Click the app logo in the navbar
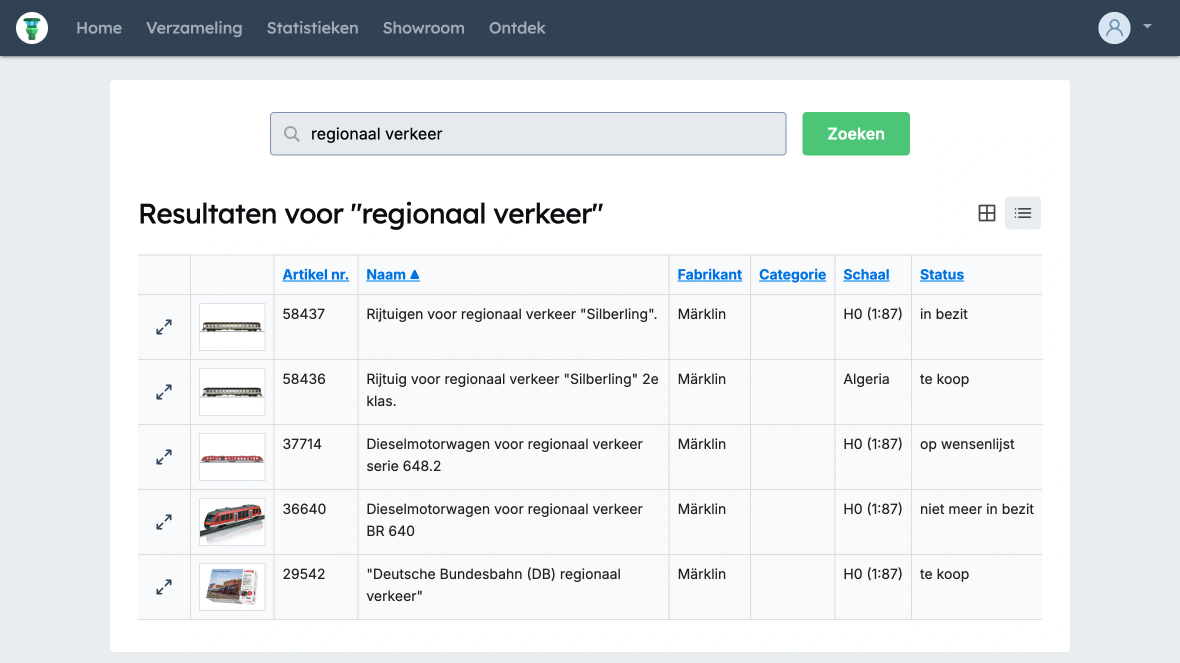The height and width of the screenshot is (663, 1180). tap(32, 28)
